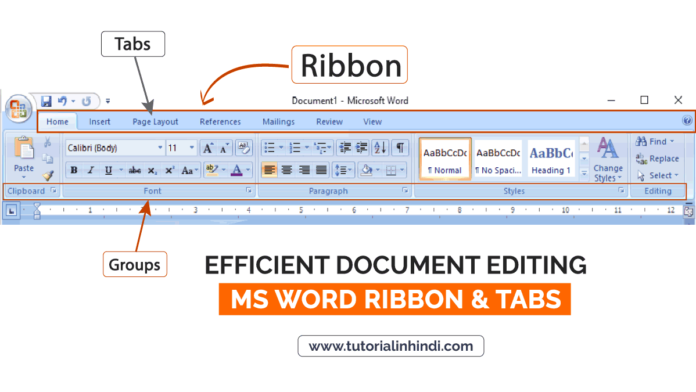Open the Insert tab
The height and width of the screenshot is (392, 696).
click(x=99, y=122)
